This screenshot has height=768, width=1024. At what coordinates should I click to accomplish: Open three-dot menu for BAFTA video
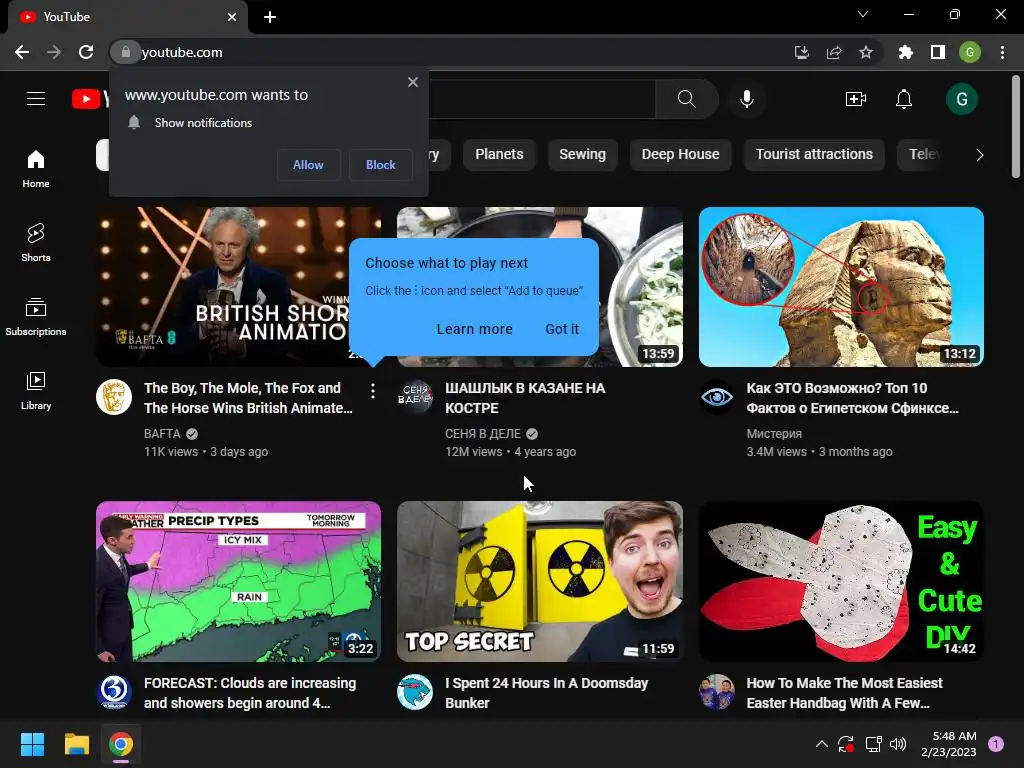coord(372,391)
